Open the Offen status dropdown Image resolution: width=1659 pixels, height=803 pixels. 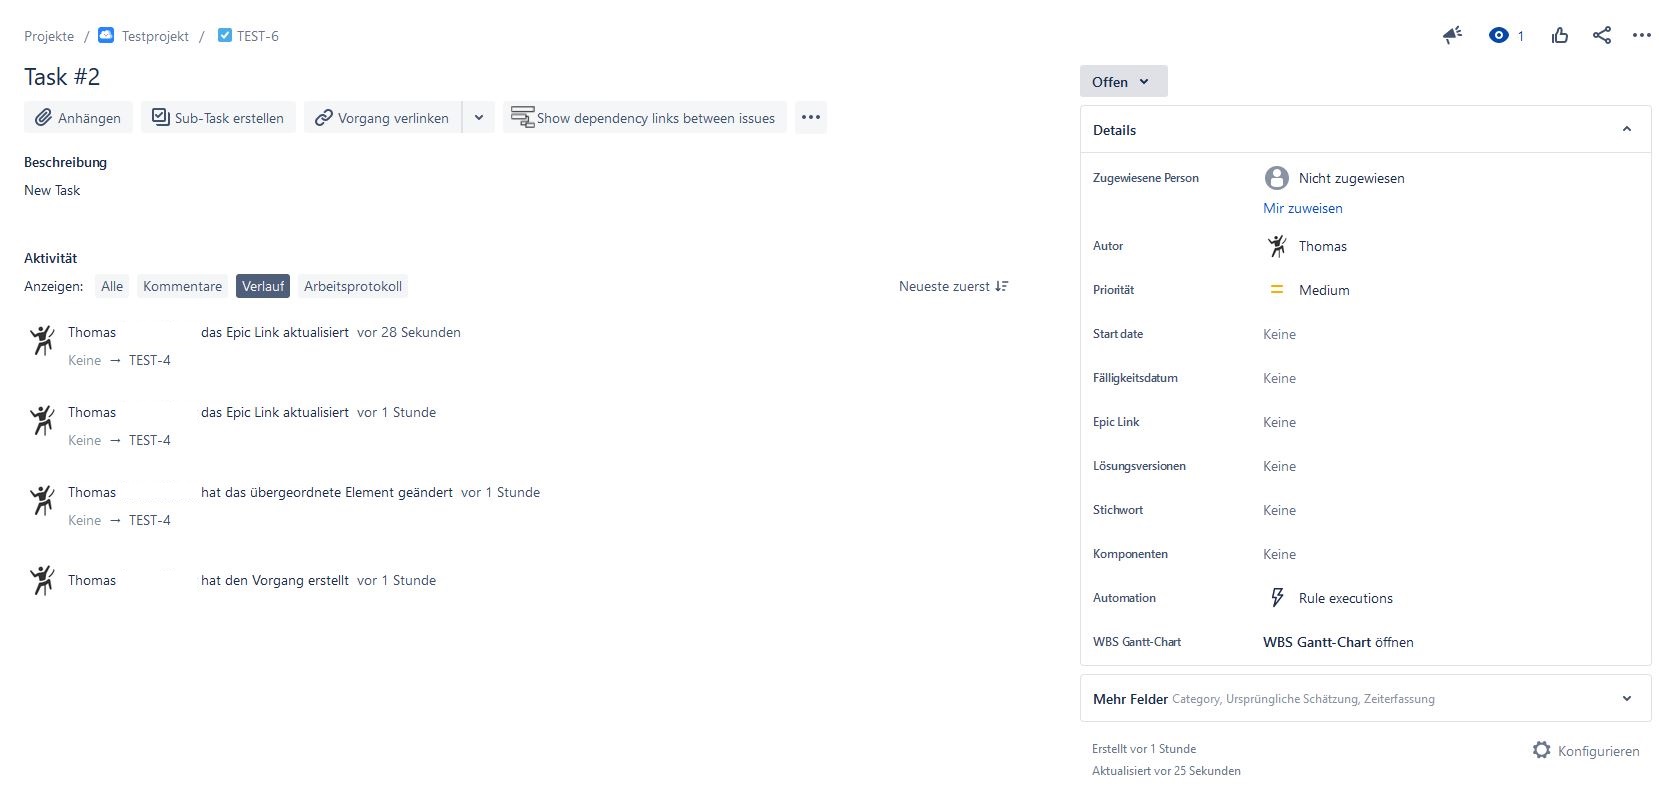[x=1122, y=81]
